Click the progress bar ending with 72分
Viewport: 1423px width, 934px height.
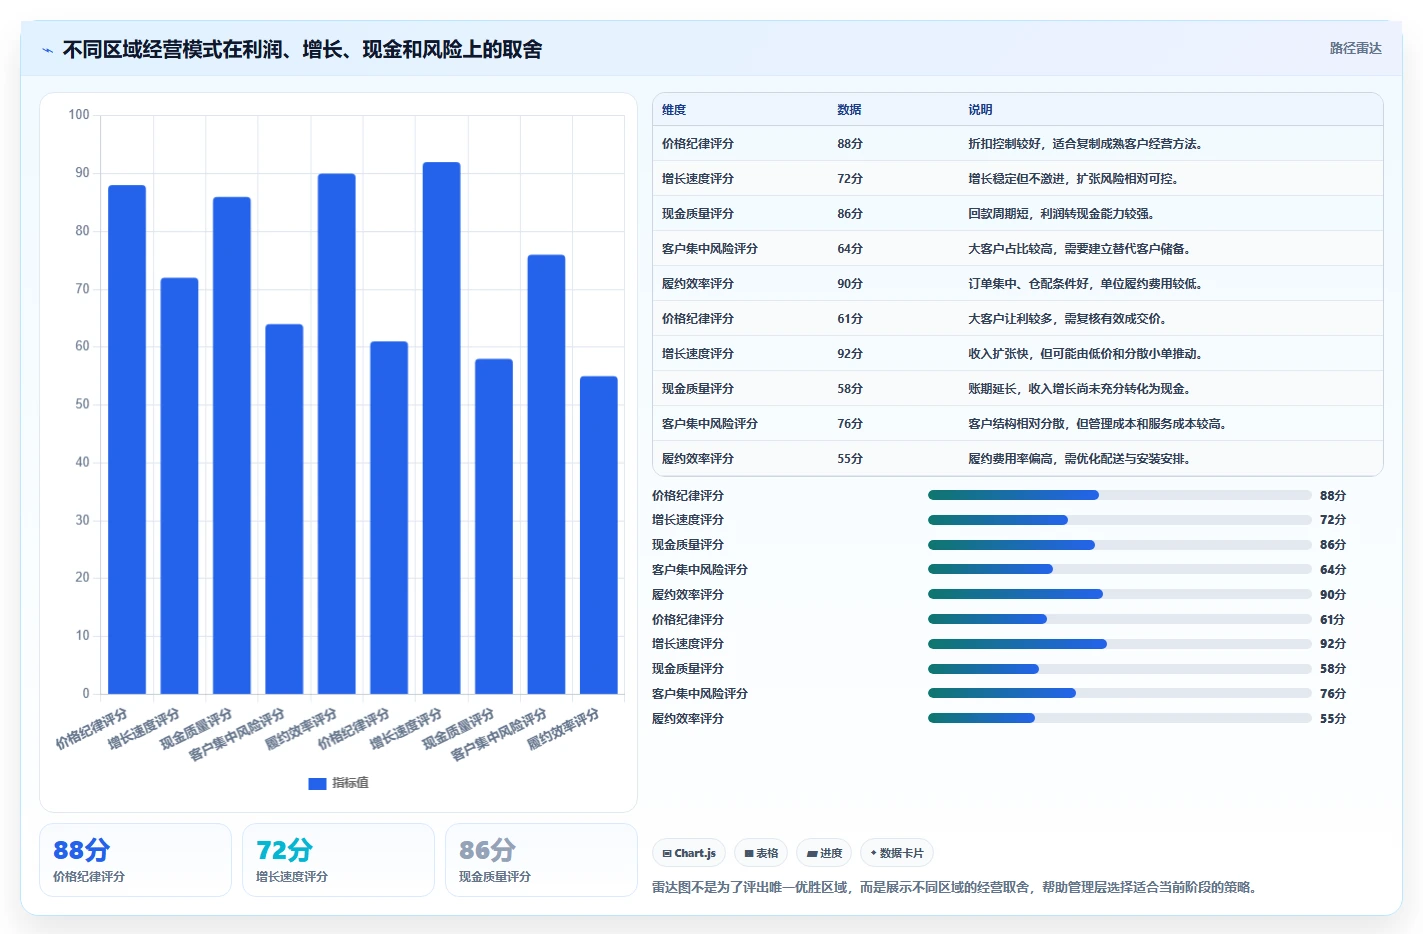1119,520
